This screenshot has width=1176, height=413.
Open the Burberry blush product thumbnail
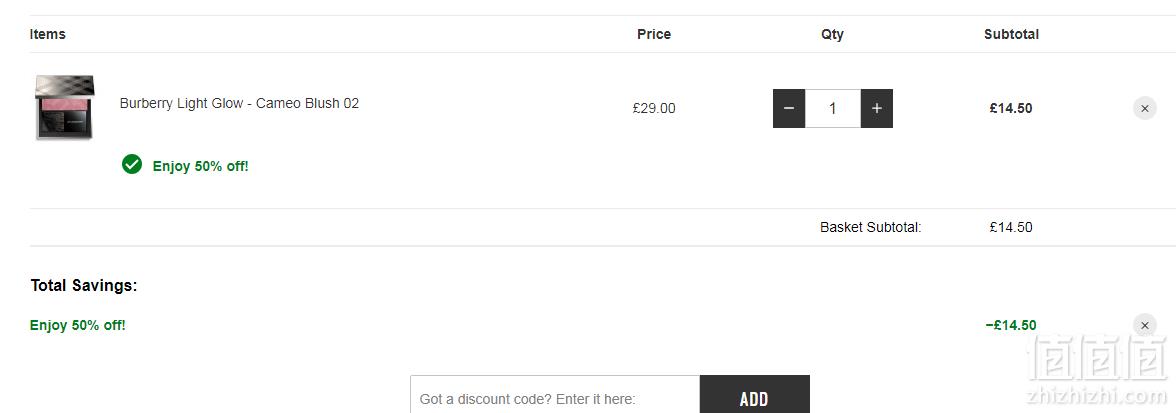(64, 107)
